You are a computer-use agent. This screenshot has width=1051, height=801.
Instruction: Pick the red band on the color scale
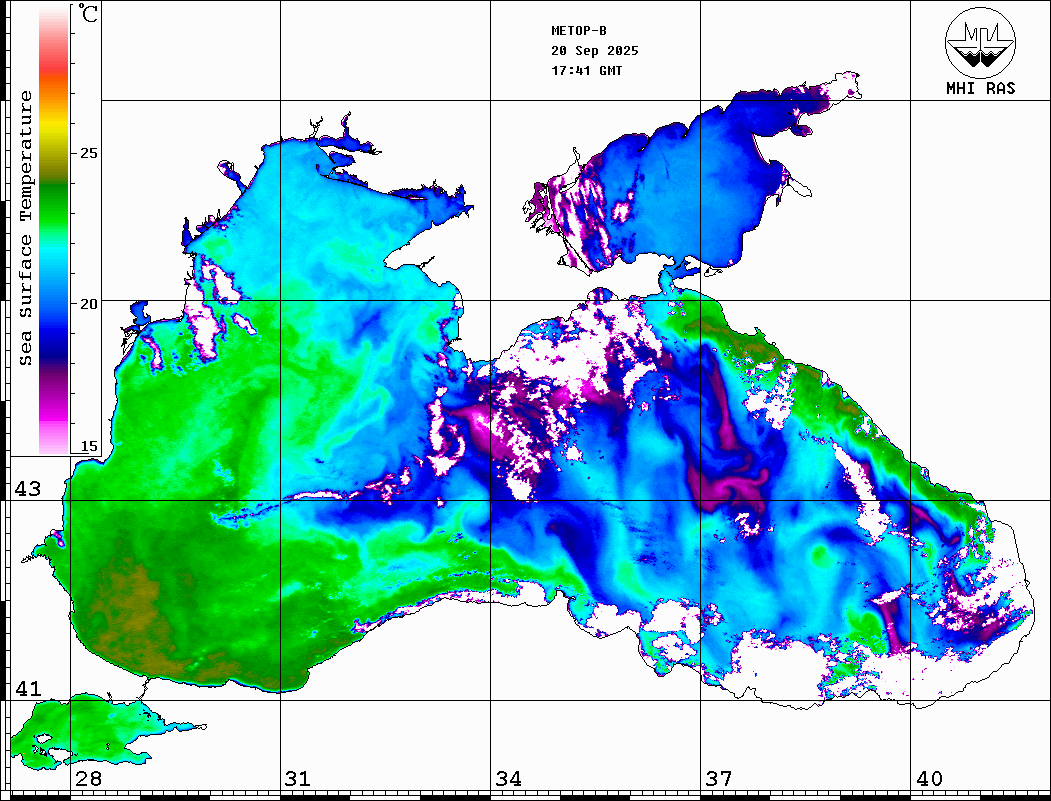(x=53, y=68)
